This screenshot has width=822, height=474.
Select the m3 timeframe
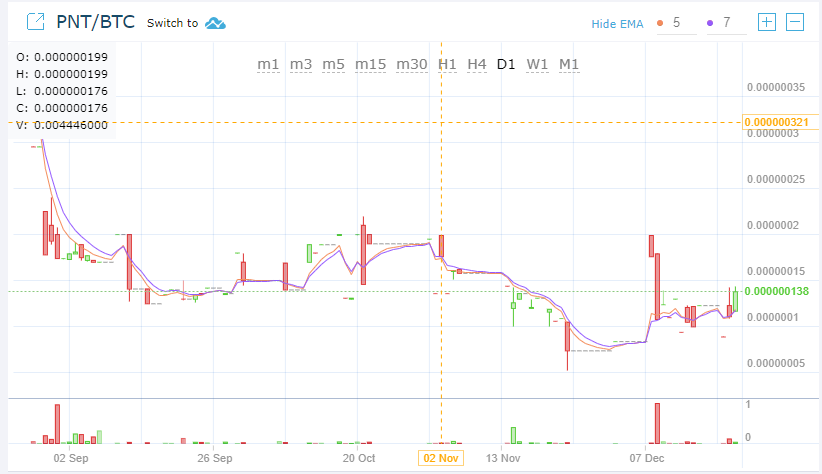[x=301, y=64]
